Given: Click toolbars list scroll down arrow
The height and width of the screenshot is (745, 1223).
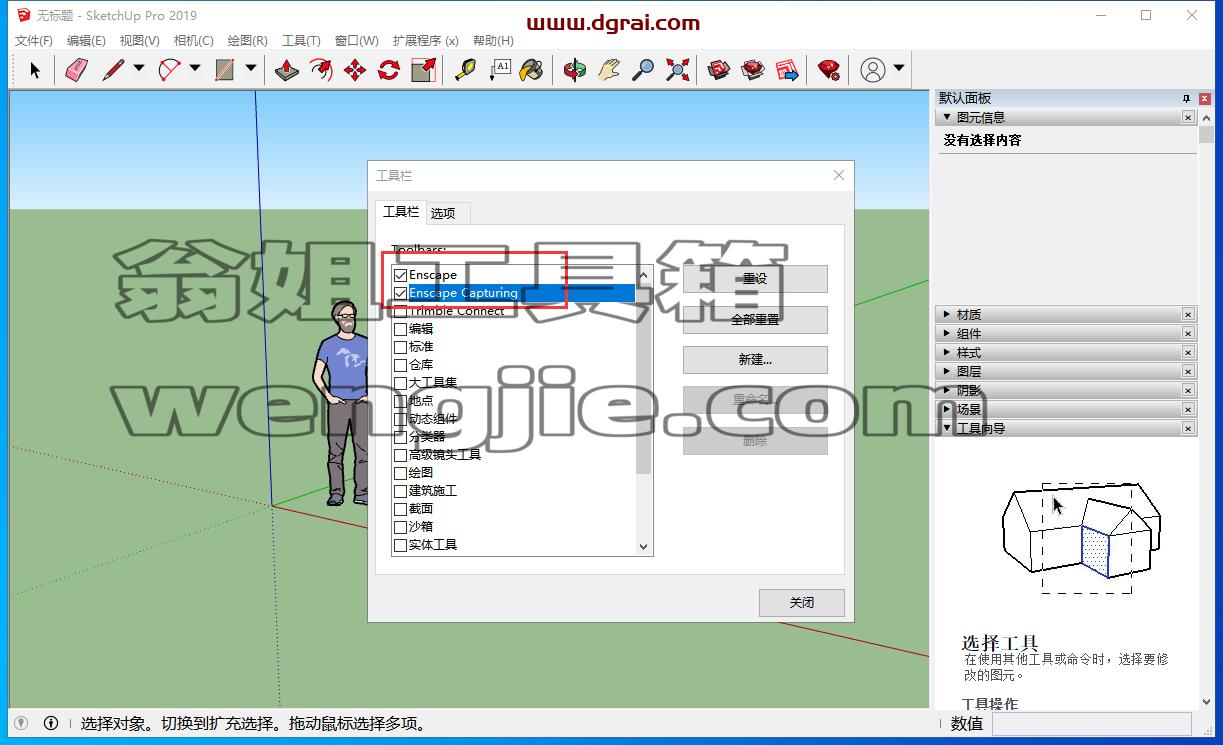Looking at the screenshot, I should coord(643,547).
